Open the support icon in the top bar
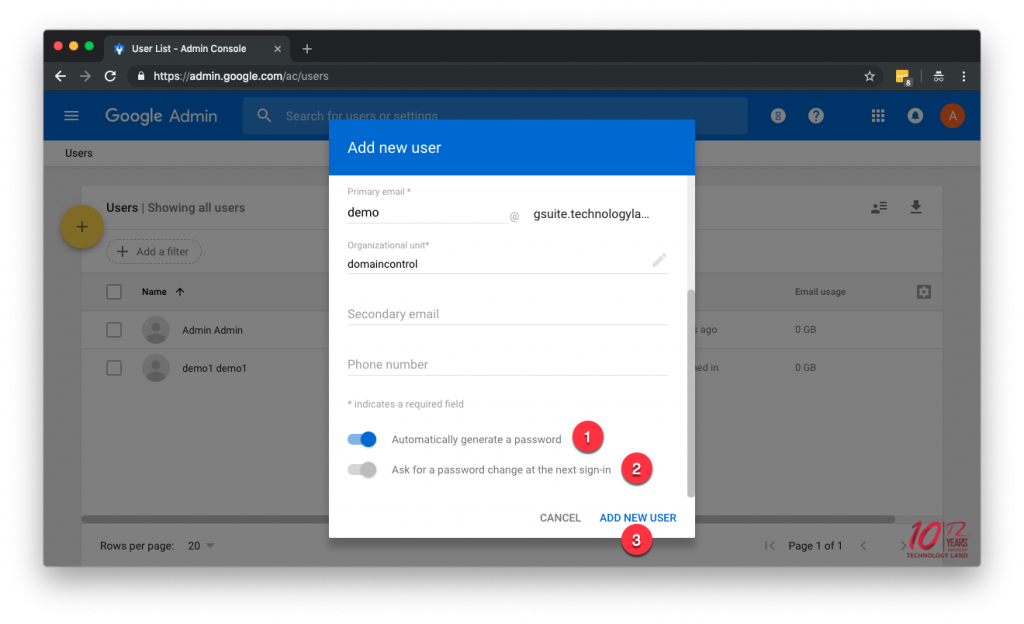The width and height of the screenshot is (1024, 624). tap(778, 115)
